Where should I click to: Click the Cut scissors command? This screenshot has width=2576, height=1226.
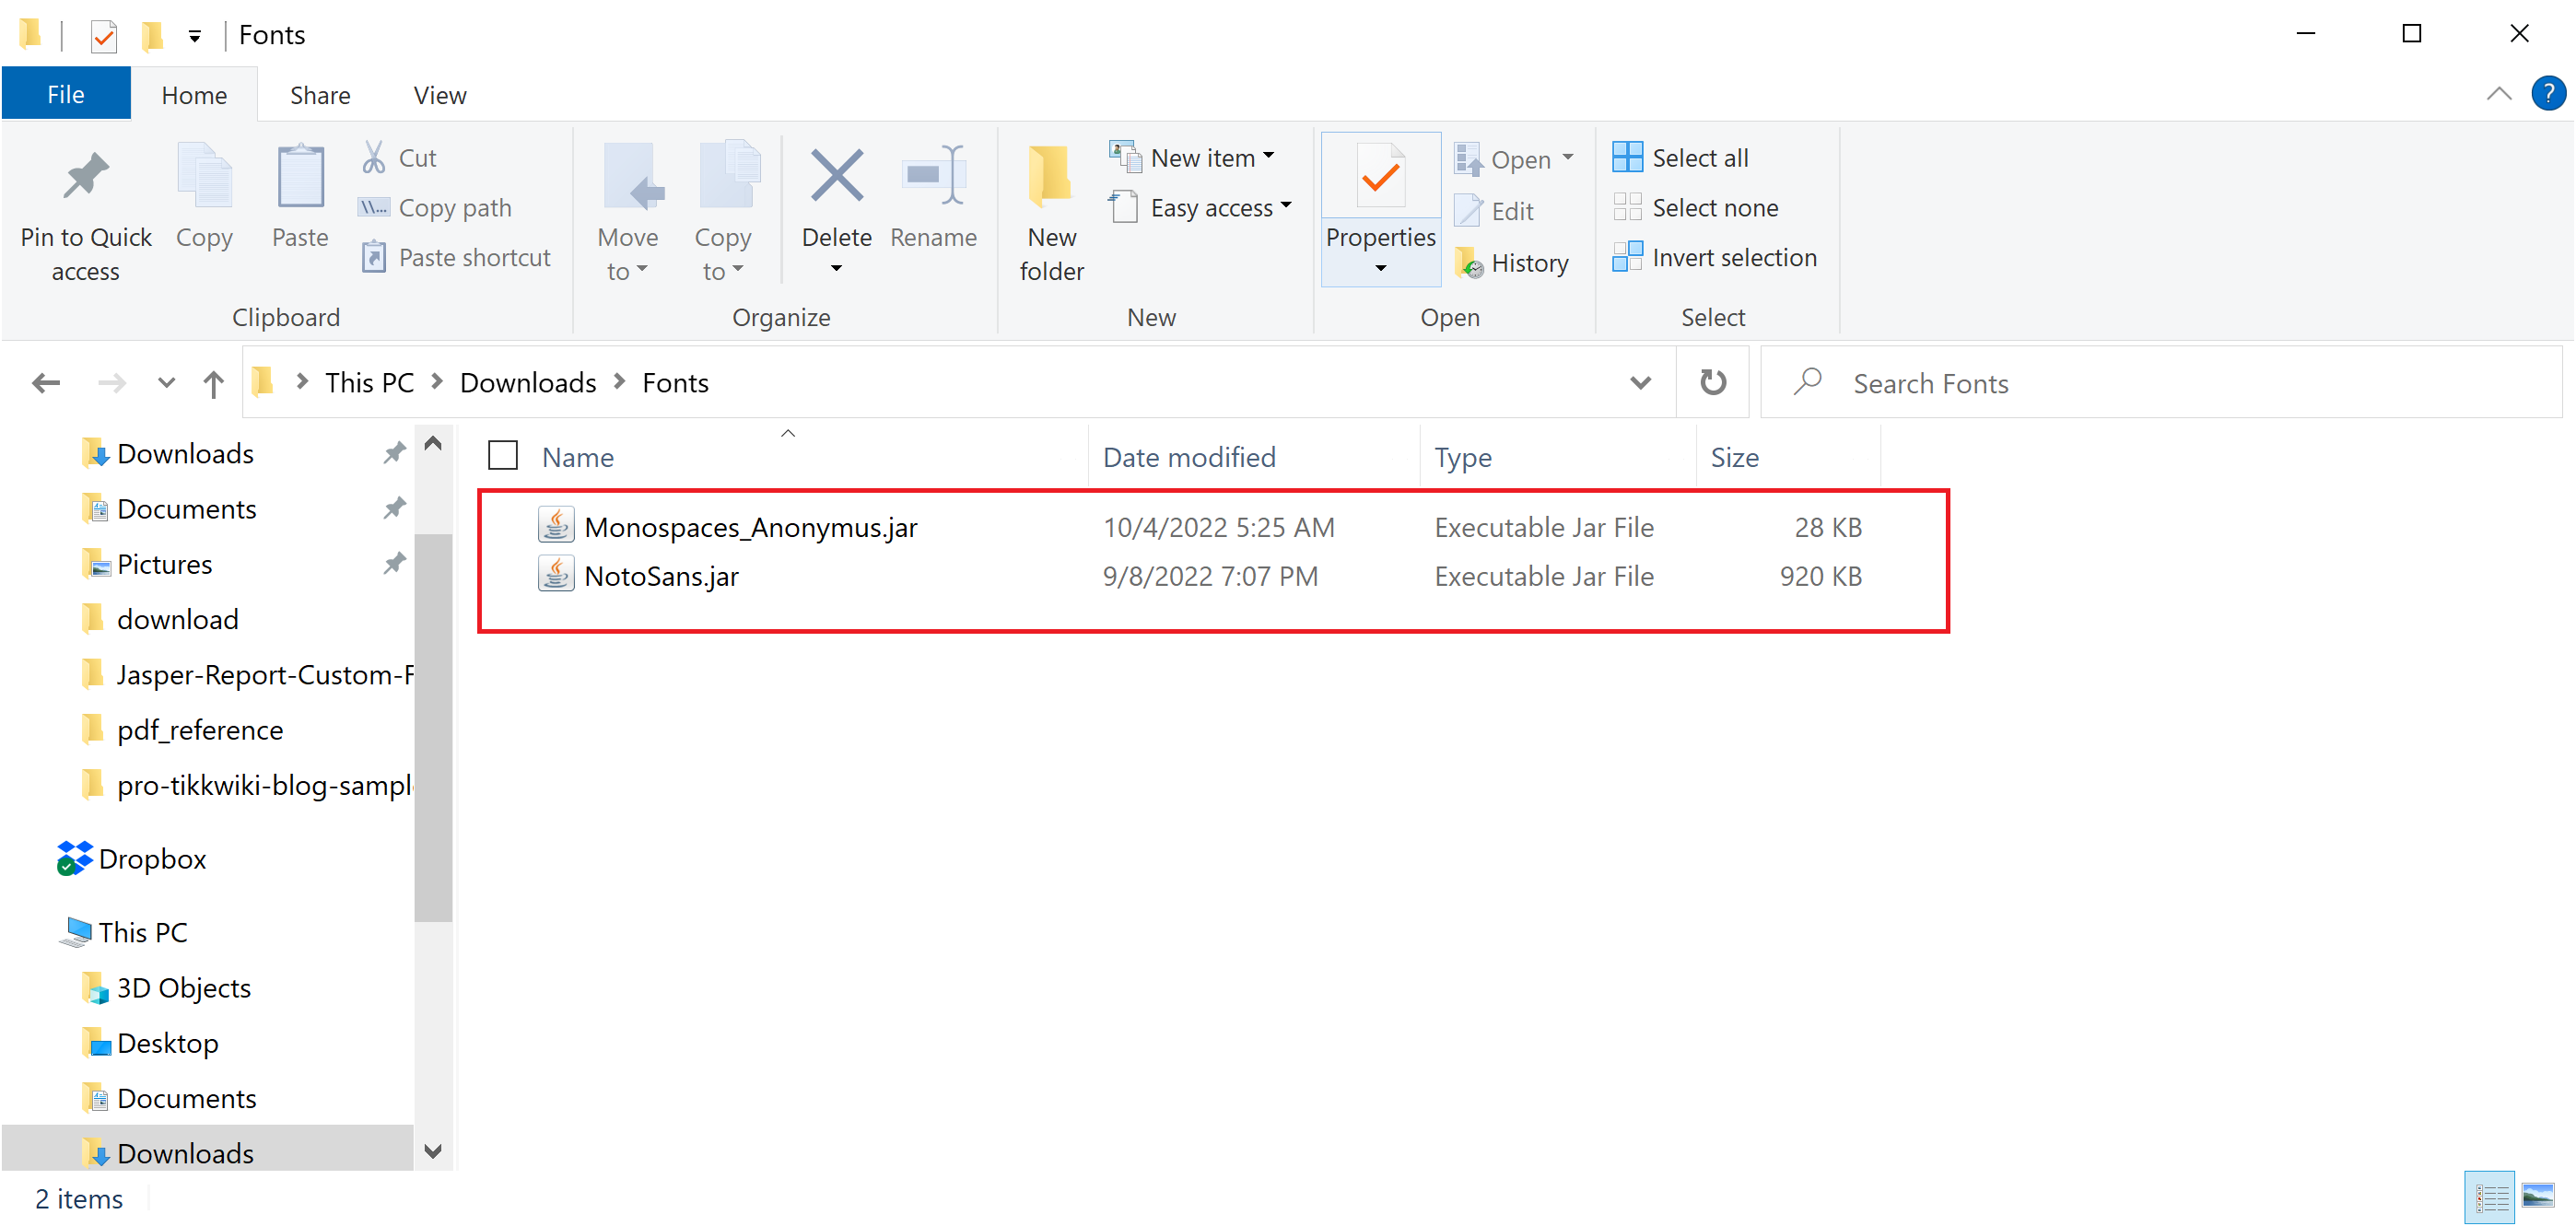pyautogui.click(x=400, y=158)
